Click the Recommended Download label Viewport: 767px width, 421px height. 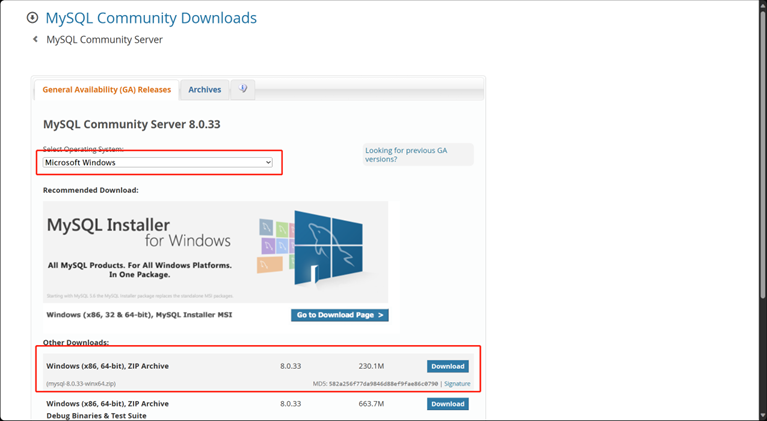click(90, 190)
